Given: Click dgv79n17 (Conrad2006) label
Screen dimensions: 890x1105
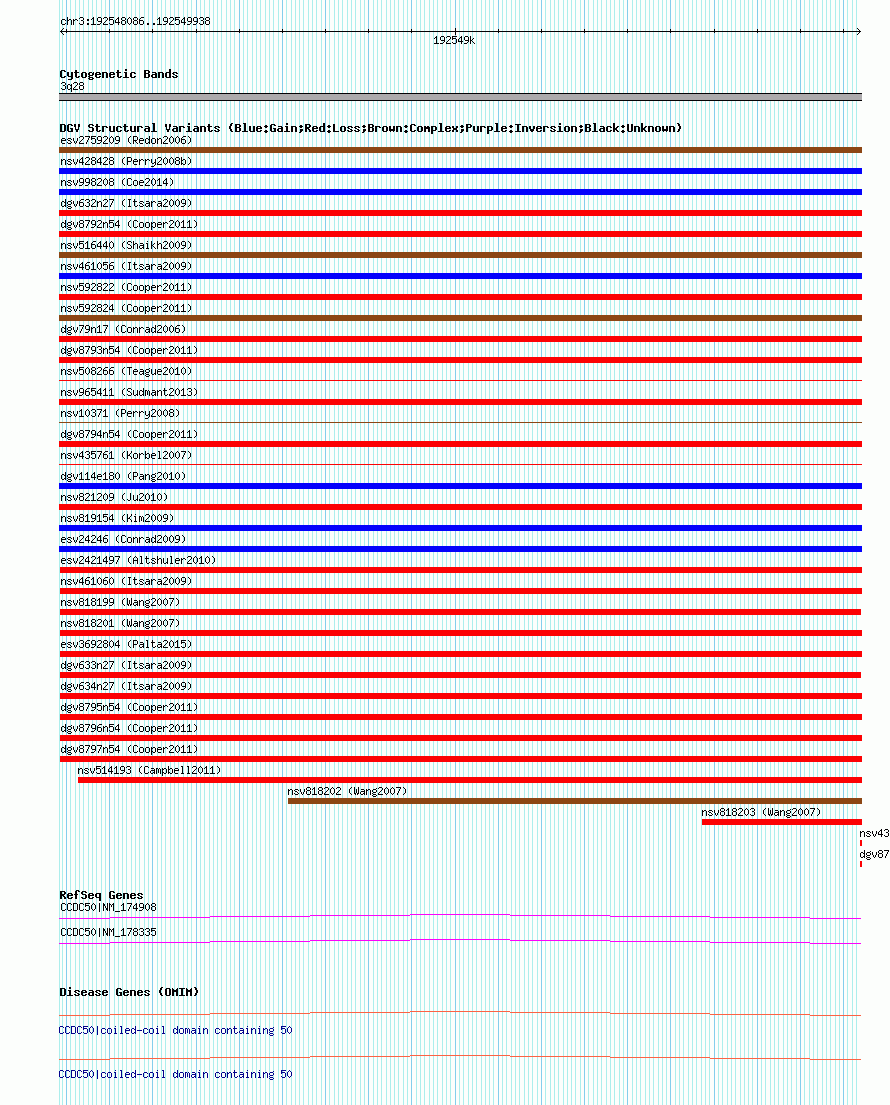Looking at the screenshot, I should click(x=123, y=329).
